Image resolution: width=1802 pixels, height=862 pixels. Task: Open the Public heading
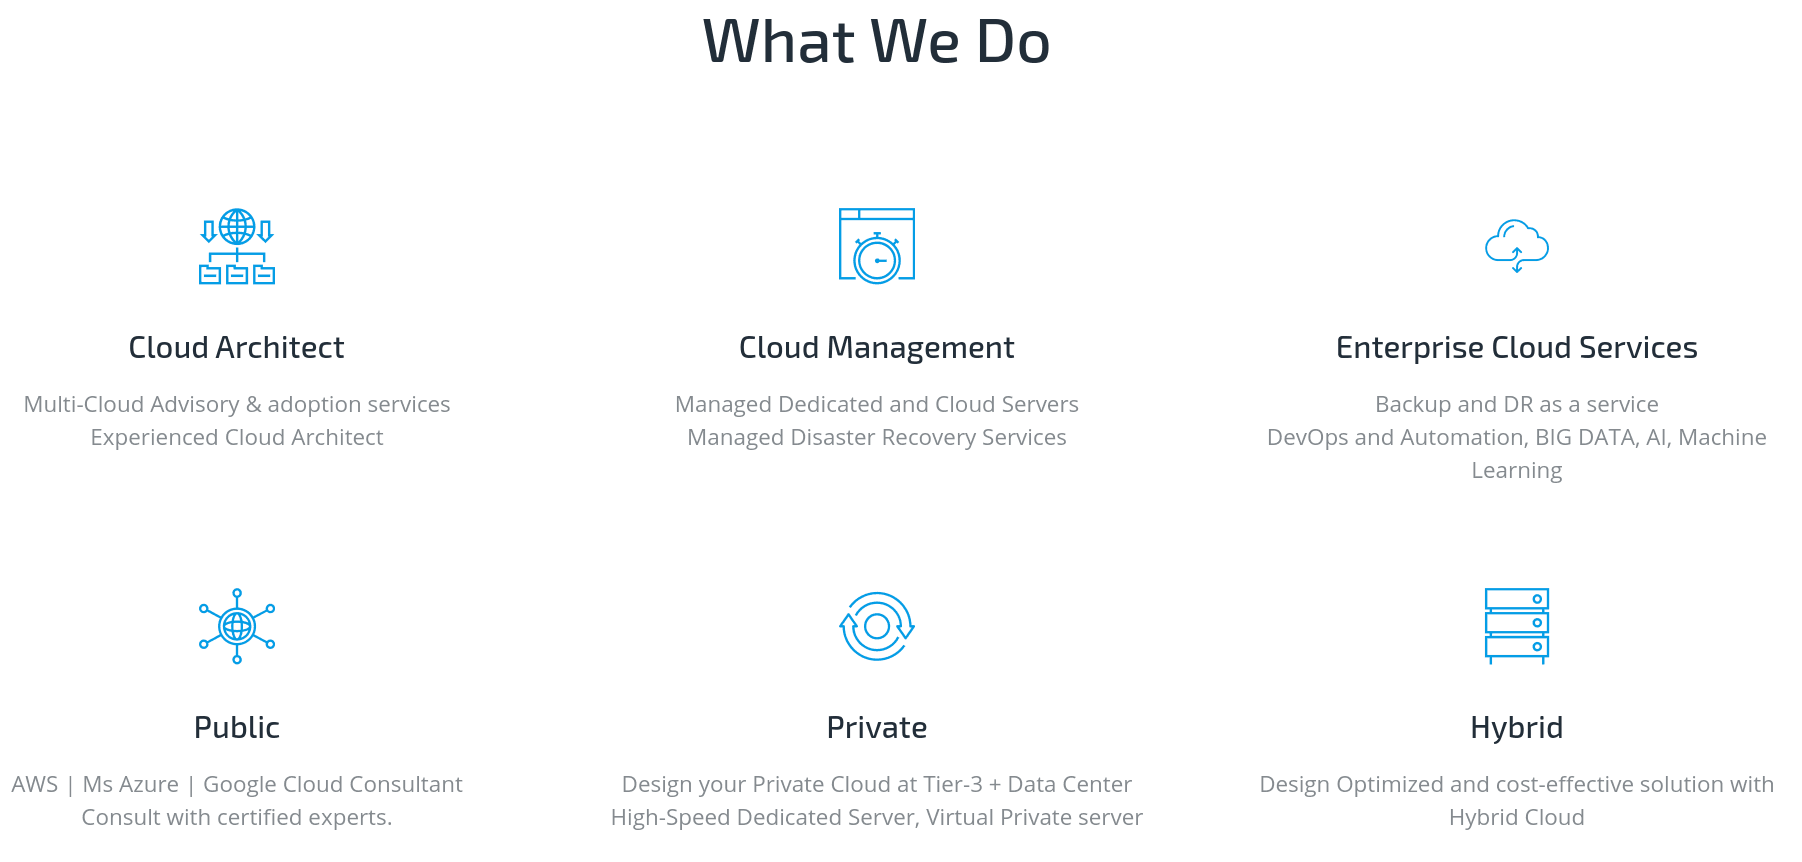point(237,727)
